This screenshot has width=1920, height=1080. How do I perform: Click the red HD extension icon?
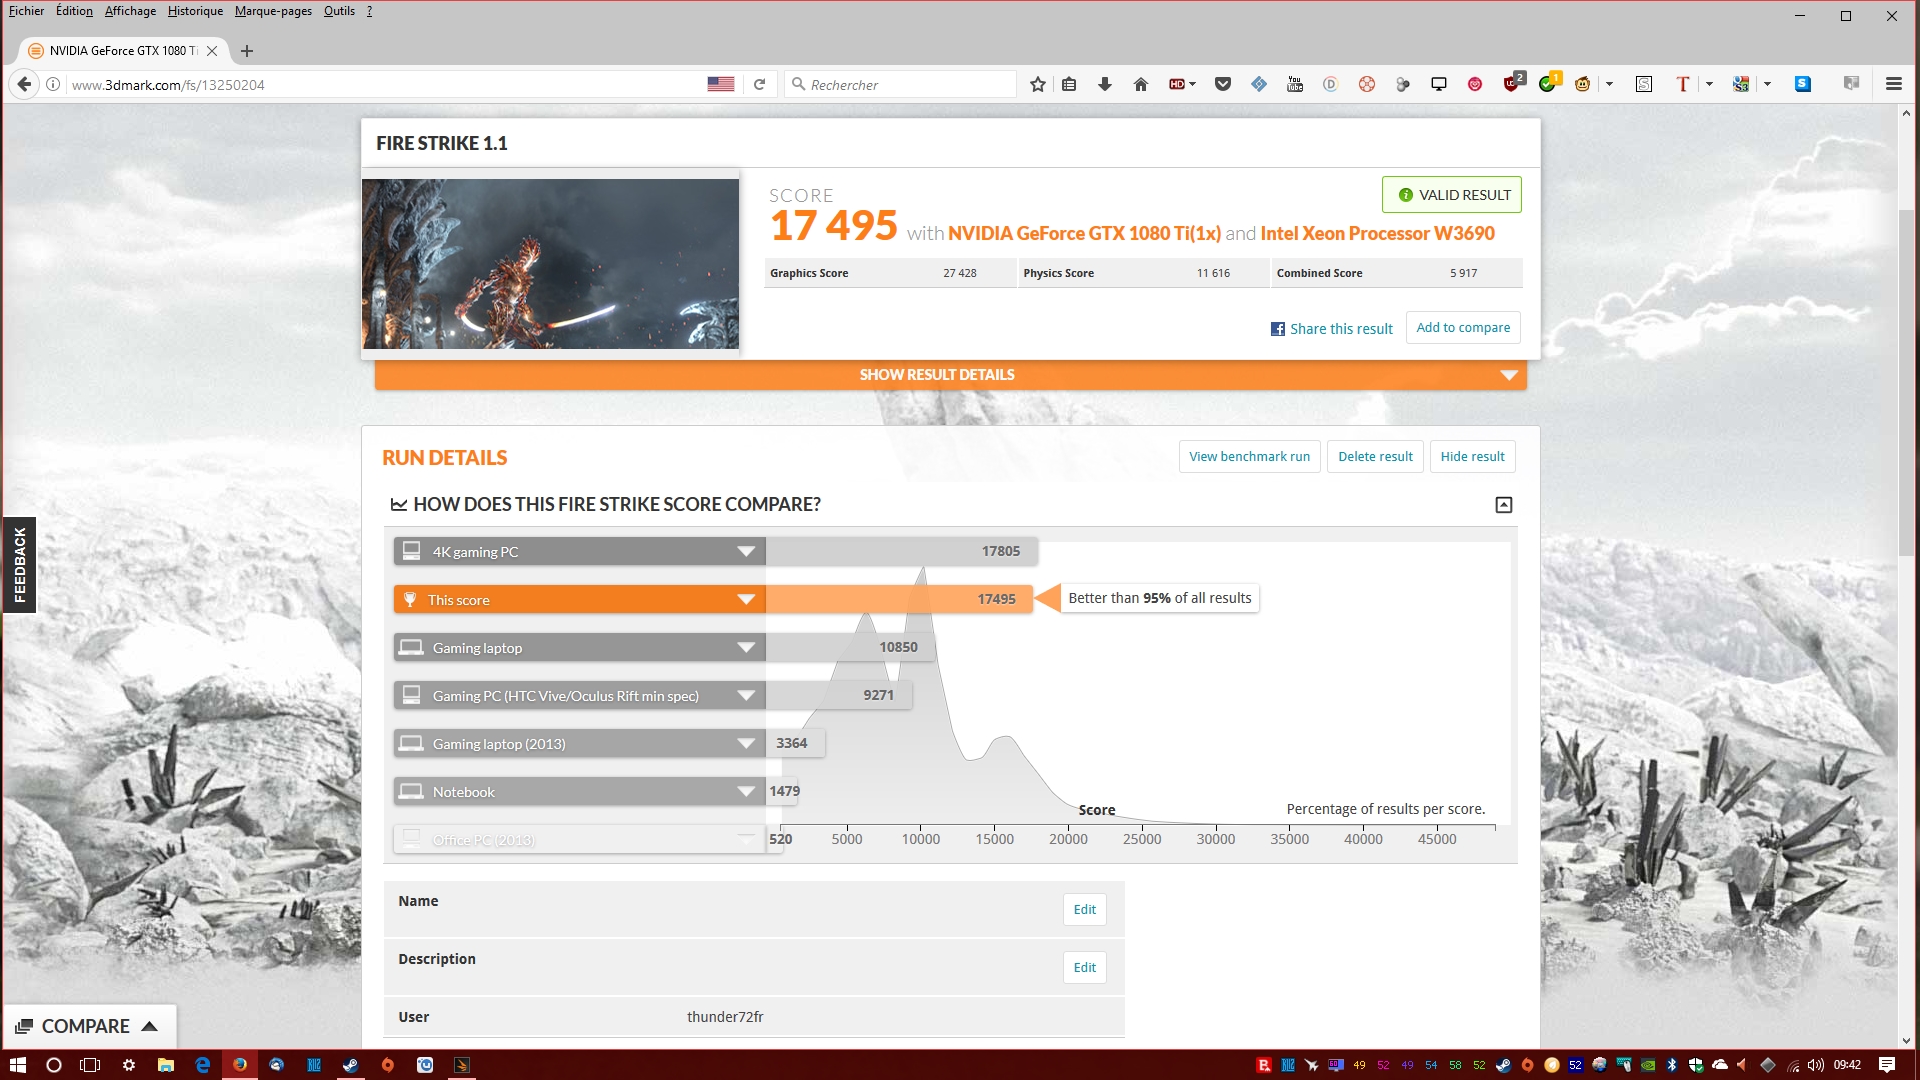click(1177, 85)
